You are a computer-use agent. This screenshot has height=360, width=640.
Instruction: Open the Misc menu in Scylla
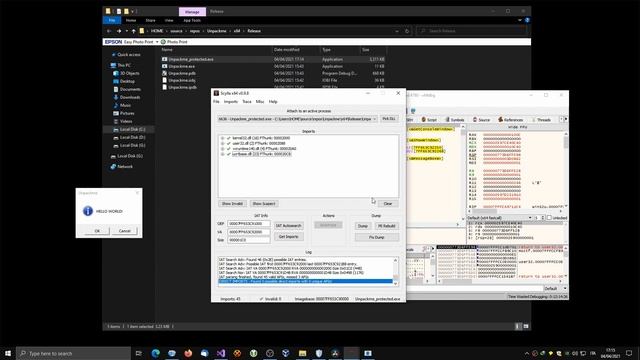point(260,102)
